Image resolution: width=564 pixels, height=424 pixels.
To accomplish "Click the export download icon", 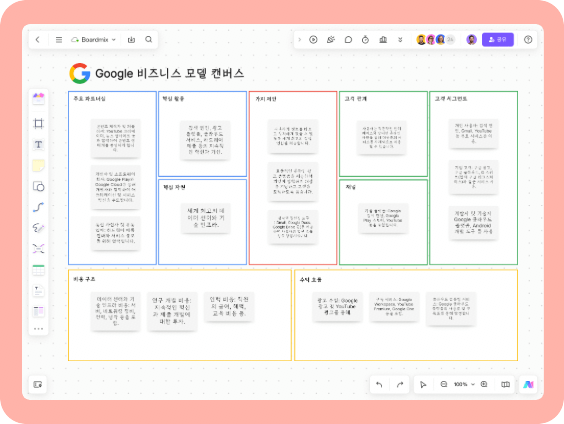I will coord(131,40).
